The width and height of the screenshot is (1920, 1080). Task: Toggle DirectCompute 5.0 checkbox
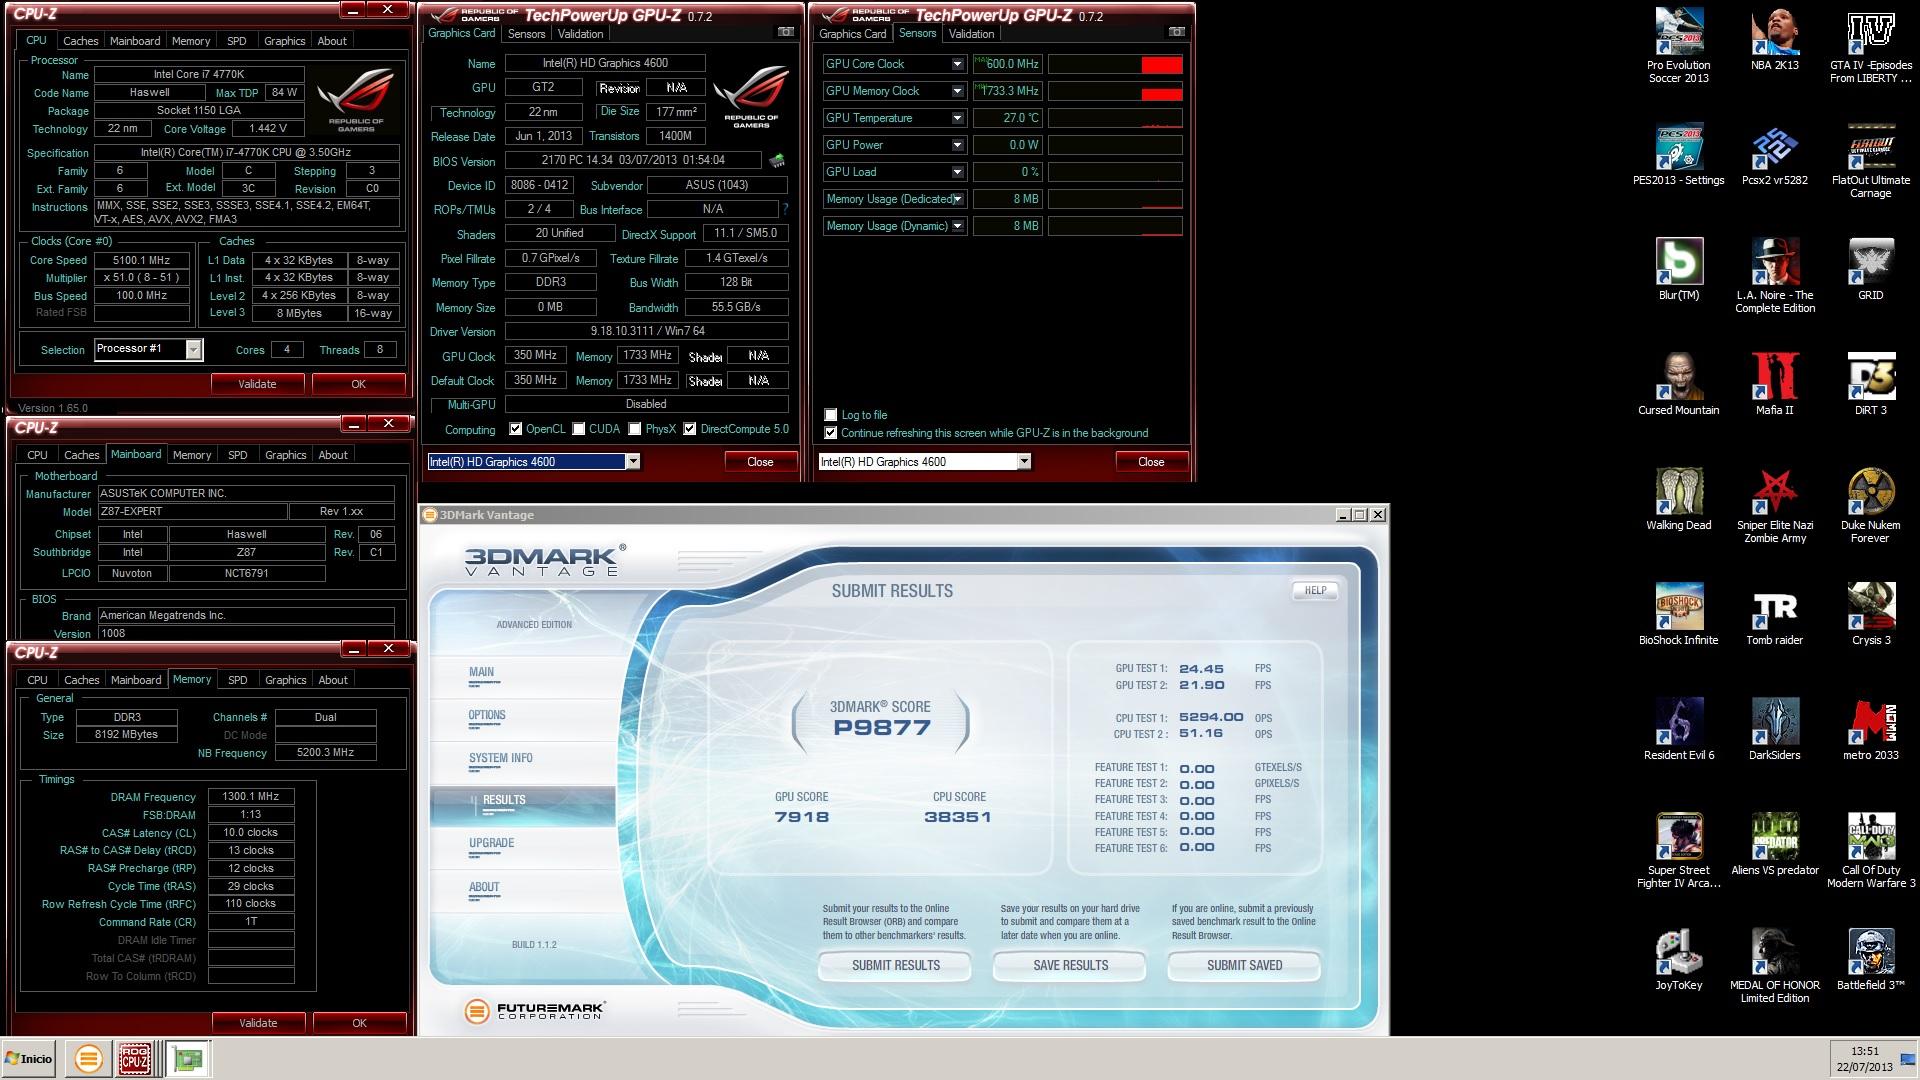pyautogui.click(x=690, y=429)
